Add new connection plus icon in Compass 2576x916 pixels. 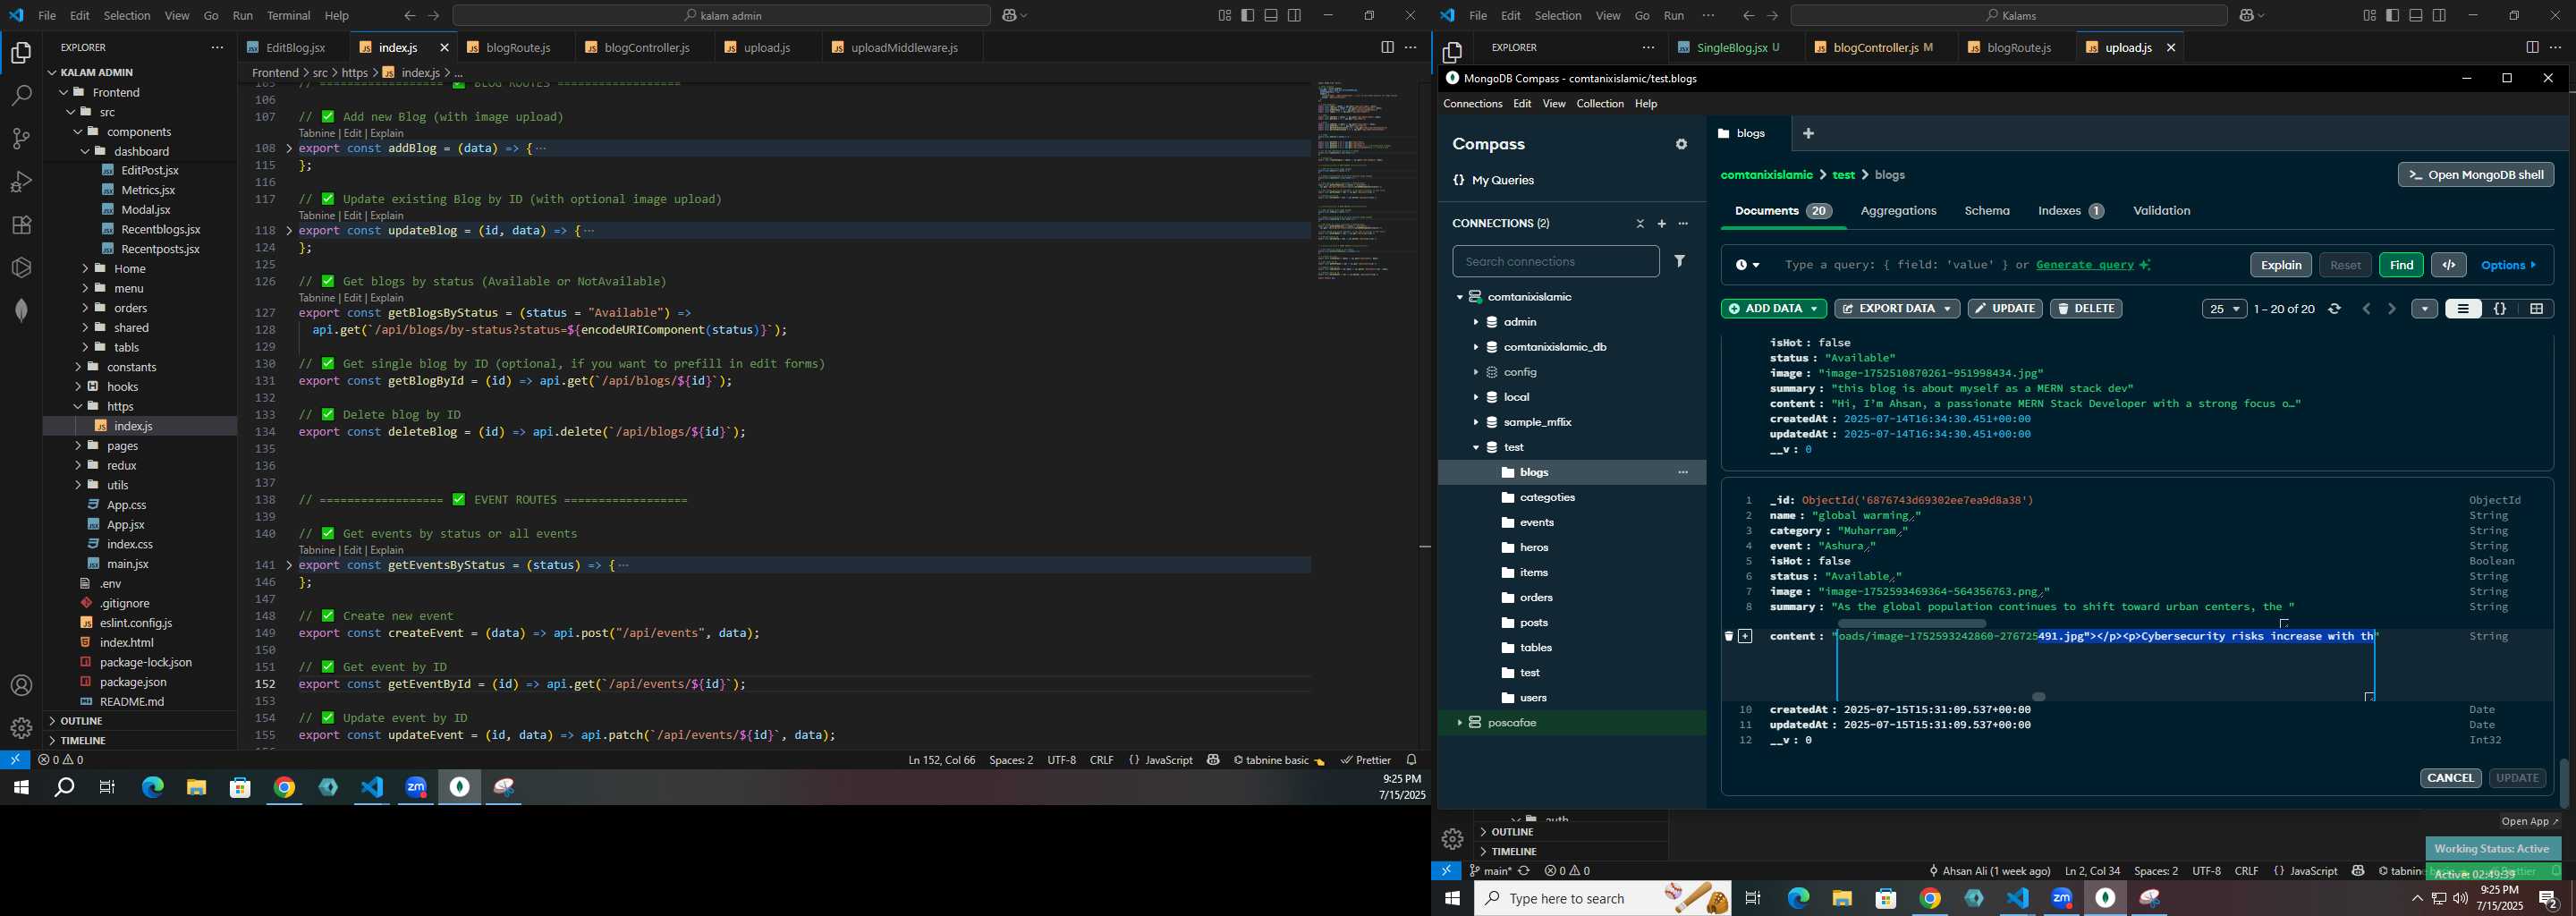[x=1662, y=224]
